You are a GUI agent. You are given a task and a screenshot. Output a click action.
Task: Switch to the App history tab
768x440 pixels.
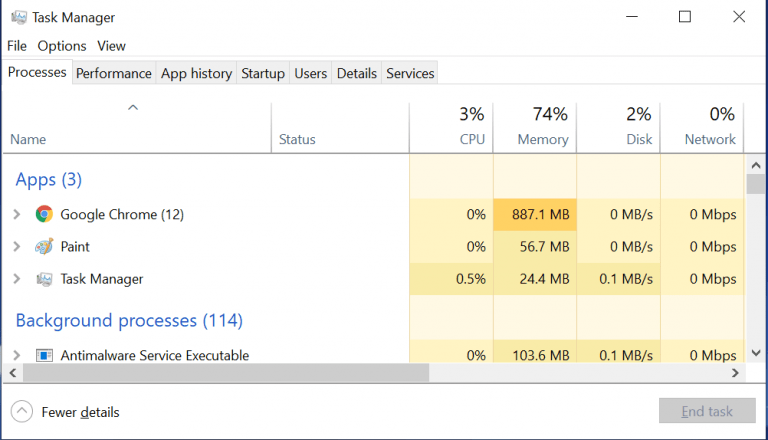tap(196, 73)
